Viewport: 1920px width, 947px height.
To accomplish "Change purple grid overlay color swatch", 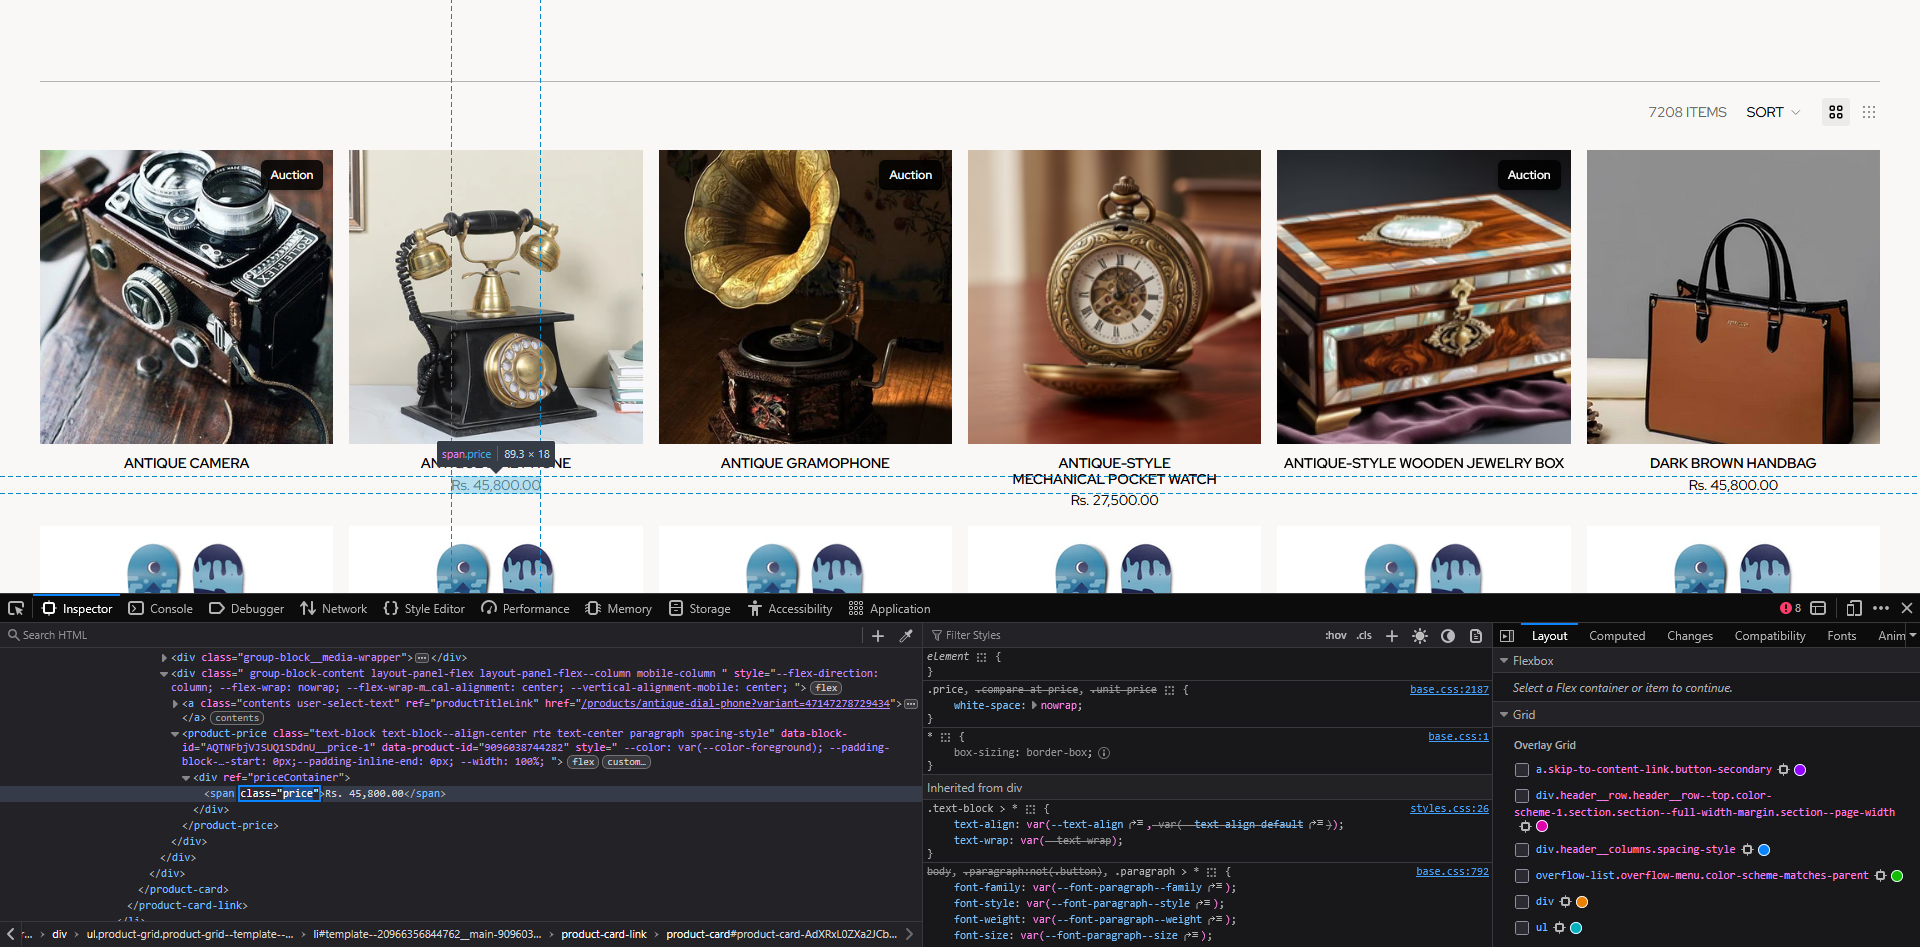I will point(1800,770).
